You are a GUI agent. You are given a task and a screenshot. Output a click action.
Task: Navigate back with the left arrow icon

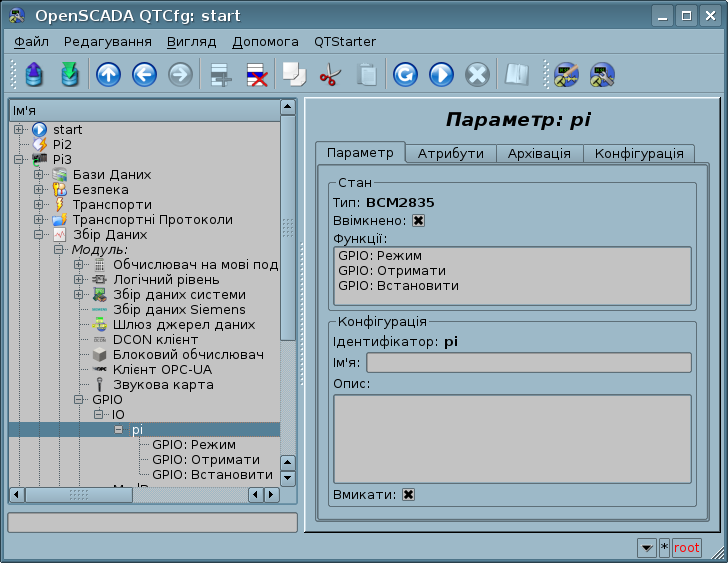144,75
